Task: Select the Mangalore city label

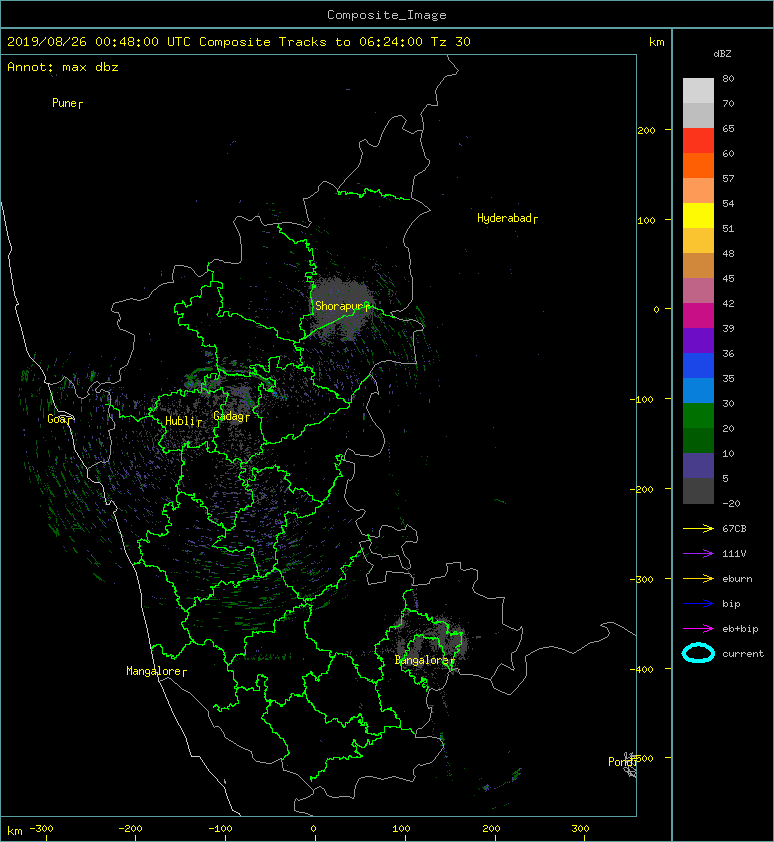Action: point(156,671)
